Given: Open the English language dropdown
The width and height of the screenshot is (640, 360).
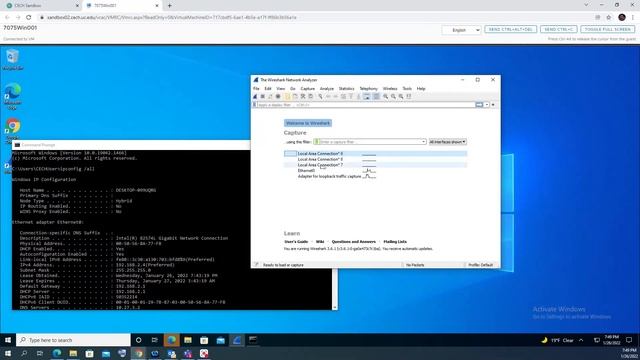Looking at the screenshot, I should (x=461, y=30).
